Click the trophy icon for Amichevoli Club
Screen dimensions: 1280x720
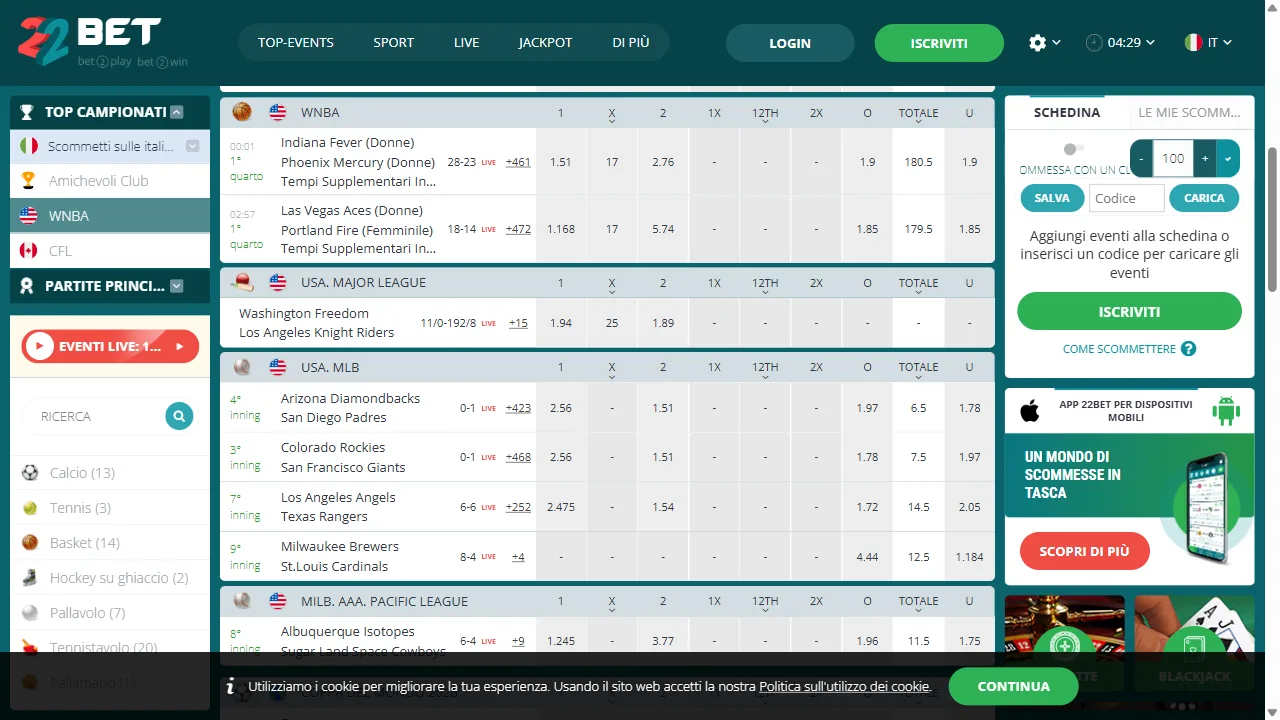[29, 181]
